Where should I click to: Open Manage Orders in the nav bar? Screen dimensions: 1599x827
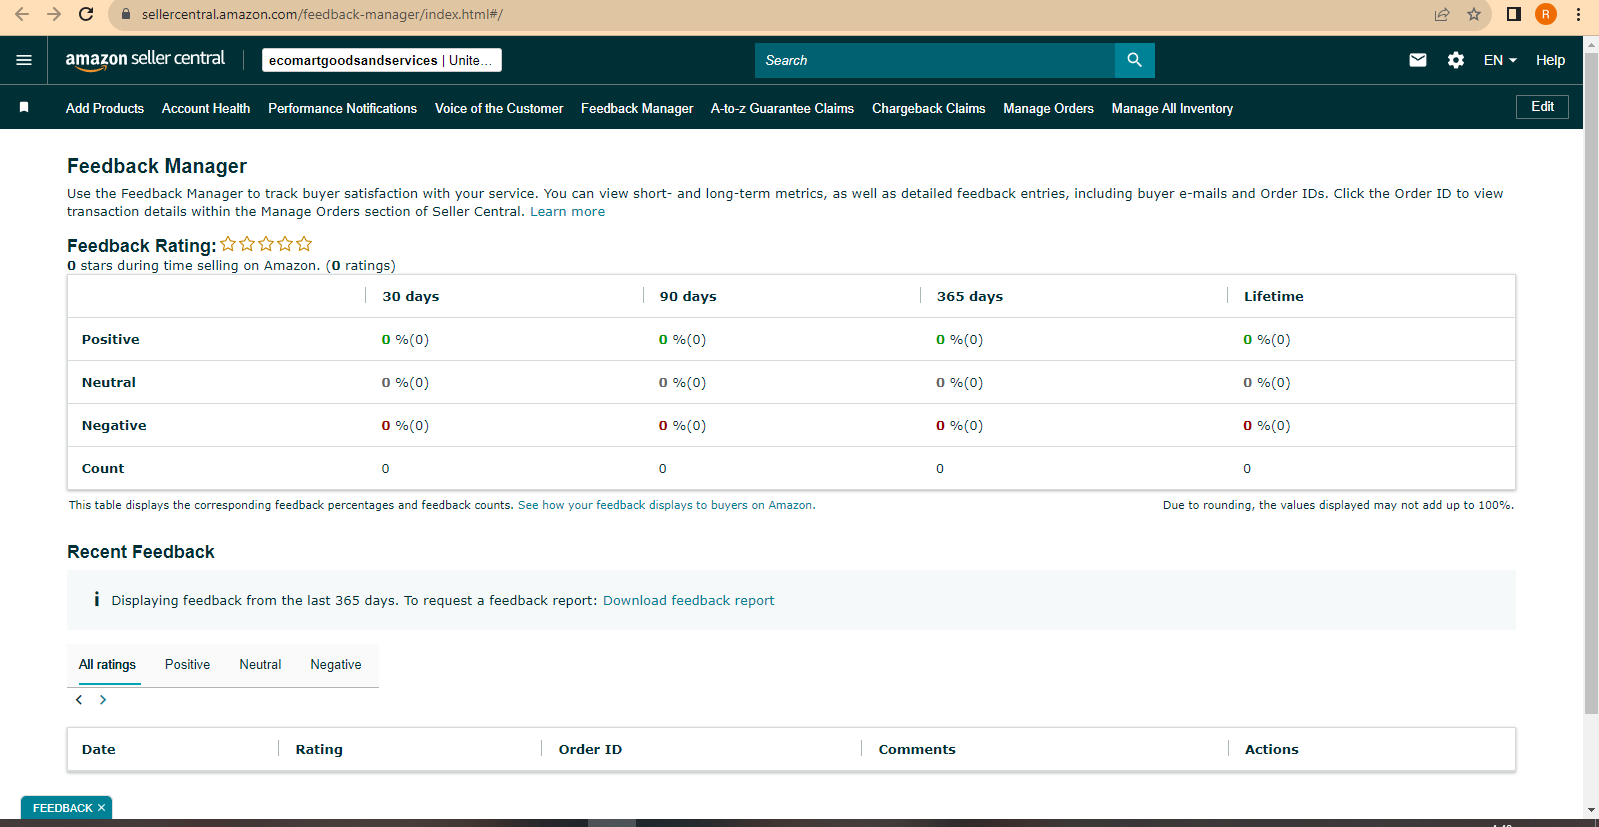click(1048, 108)
